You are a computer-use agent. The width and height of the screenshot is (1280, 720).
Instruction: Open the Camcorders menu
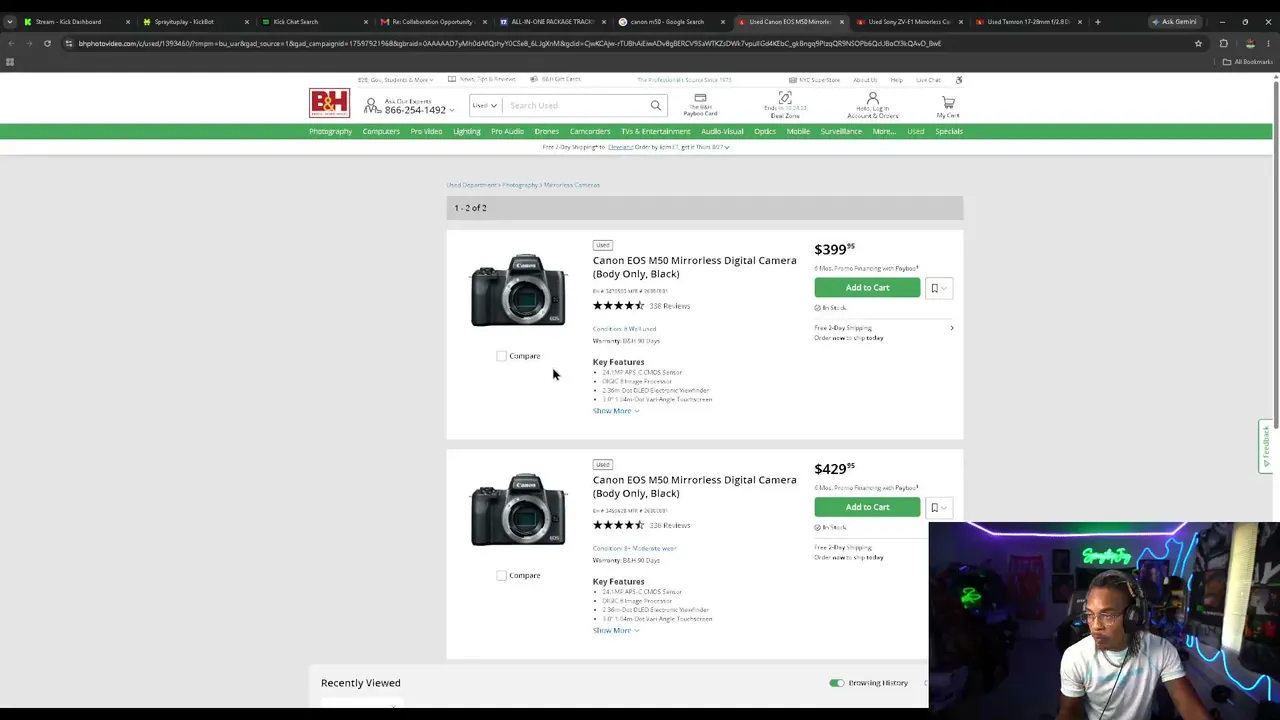[590, 131]
